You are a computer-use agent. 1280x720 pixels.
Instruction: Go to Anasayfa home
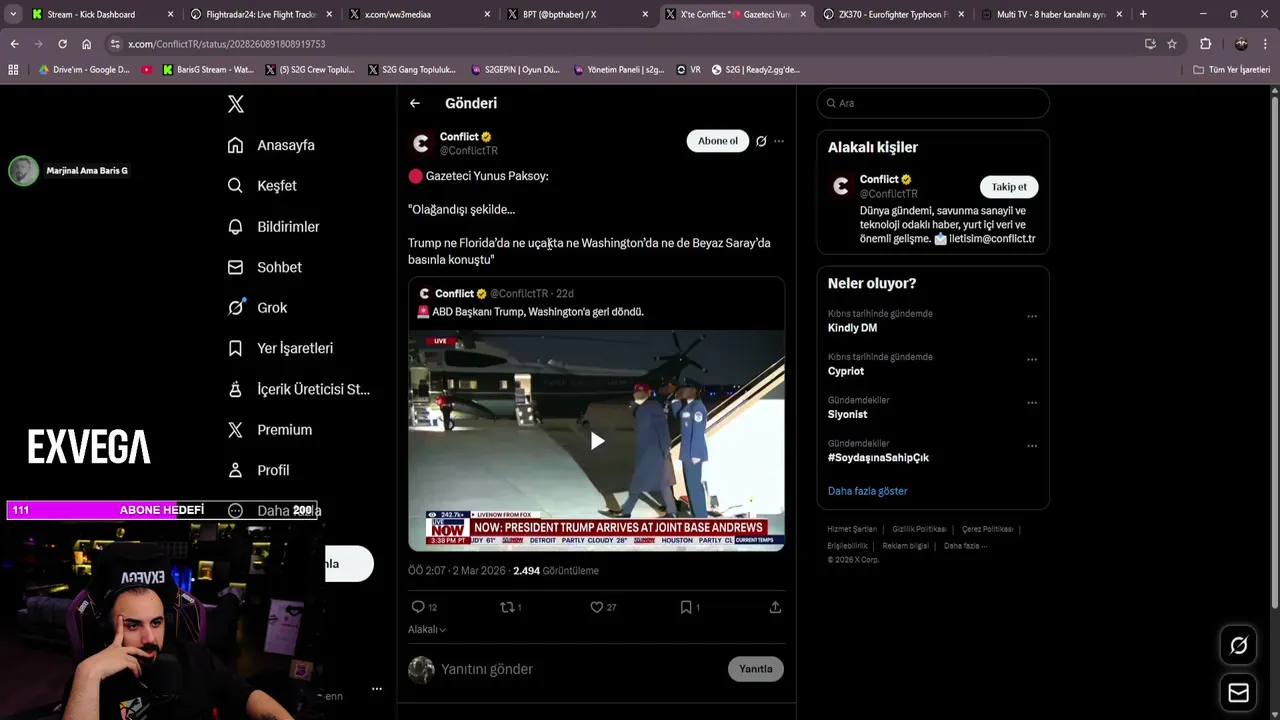[x=271, y=145]
